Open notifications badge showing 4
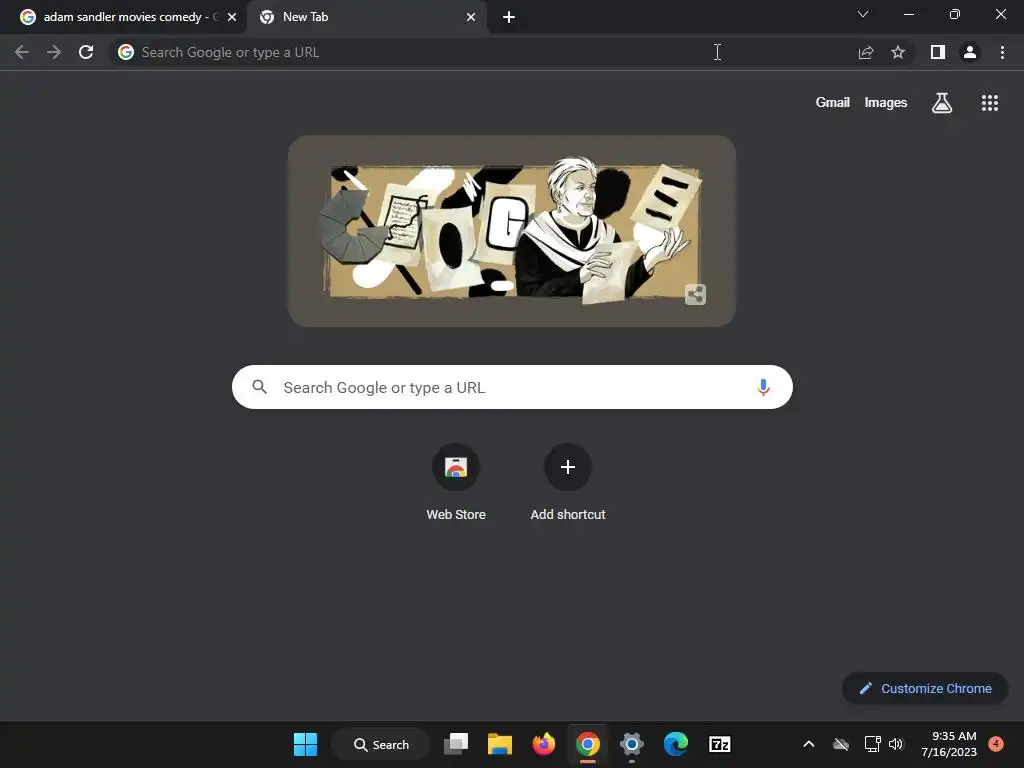 tap(996, 744)
